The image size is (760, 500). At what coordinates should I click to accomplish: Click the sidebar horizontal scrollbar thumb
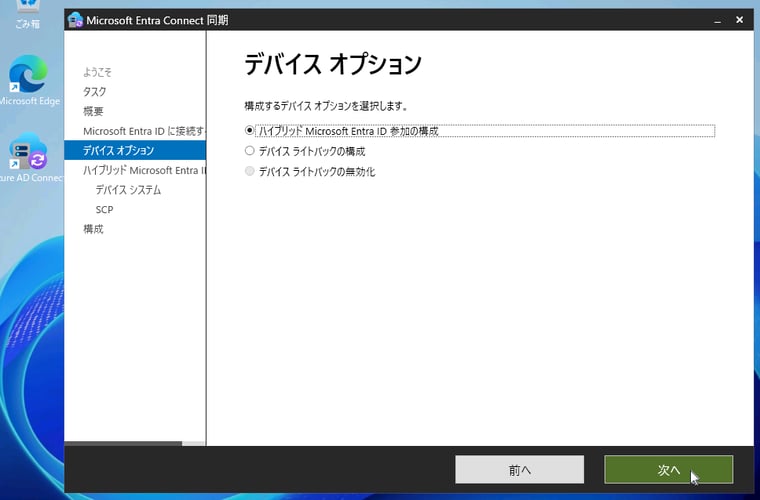click(123, 443)
